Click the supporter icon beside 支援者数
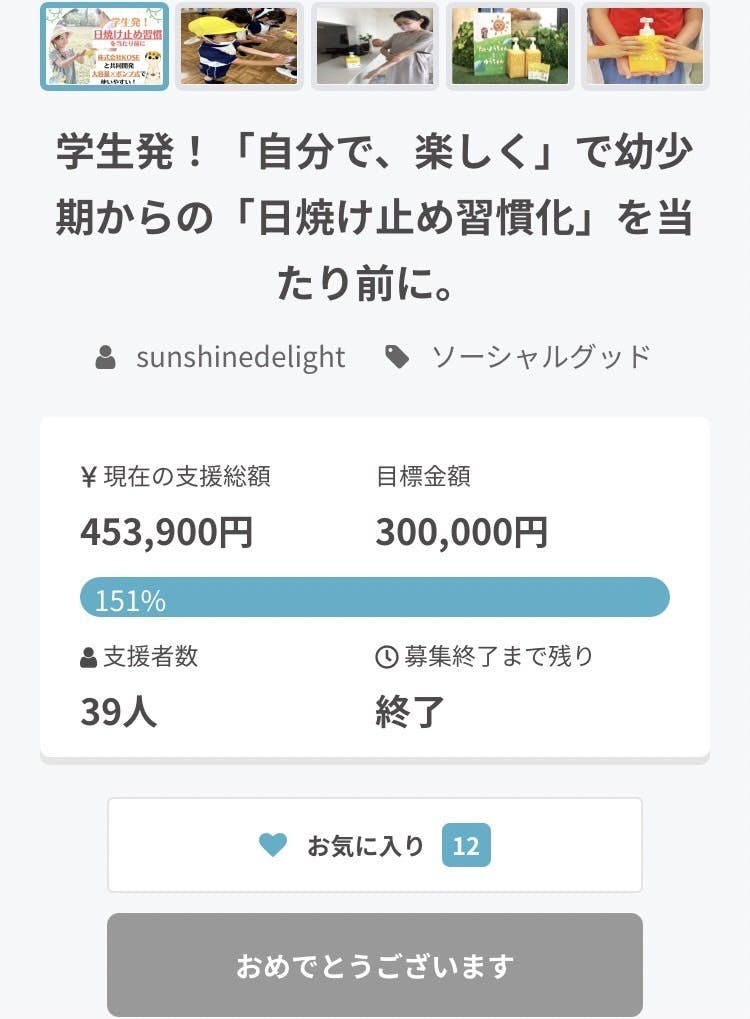The image size is (750, 1019). coord(88,657)
